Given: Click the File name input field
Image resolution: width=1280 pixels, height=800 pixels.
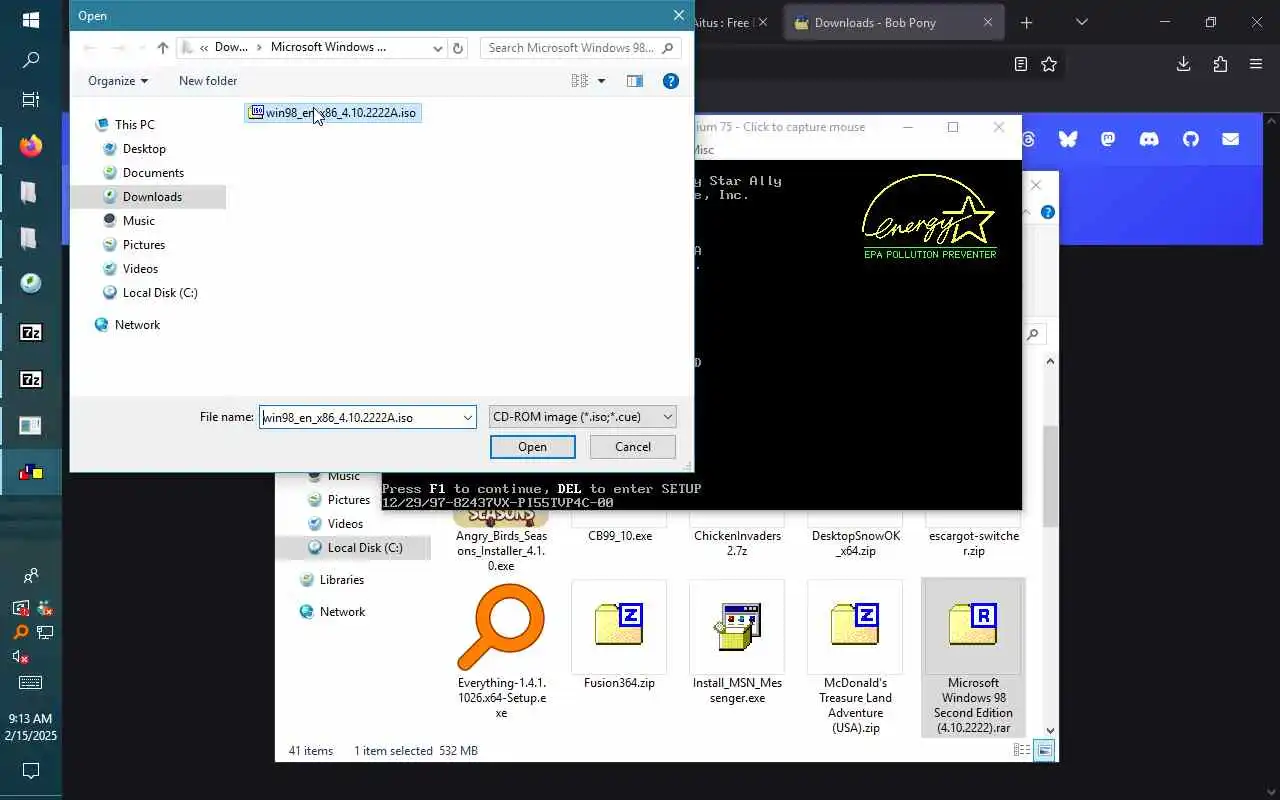Looking at the screenshot, I should [359, 417].
